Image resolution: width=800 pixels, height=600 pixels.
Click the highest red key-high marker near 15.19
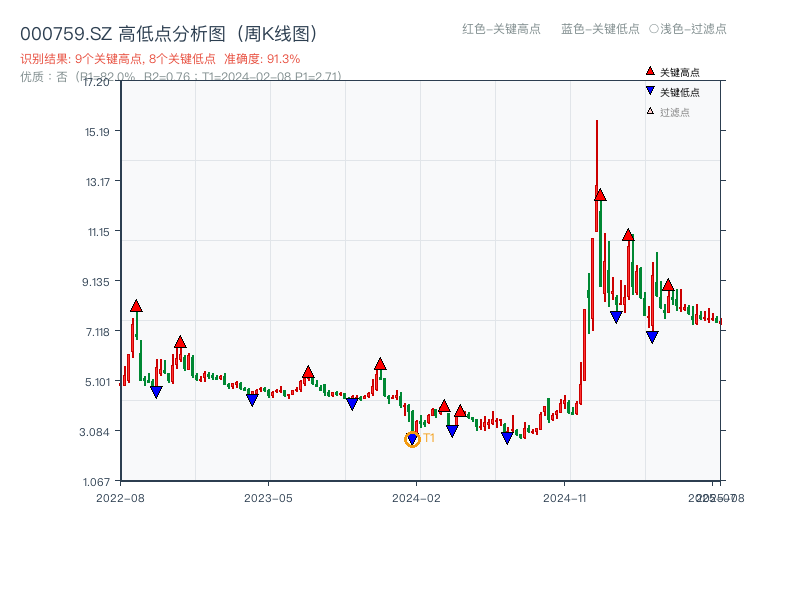point(600,196)
